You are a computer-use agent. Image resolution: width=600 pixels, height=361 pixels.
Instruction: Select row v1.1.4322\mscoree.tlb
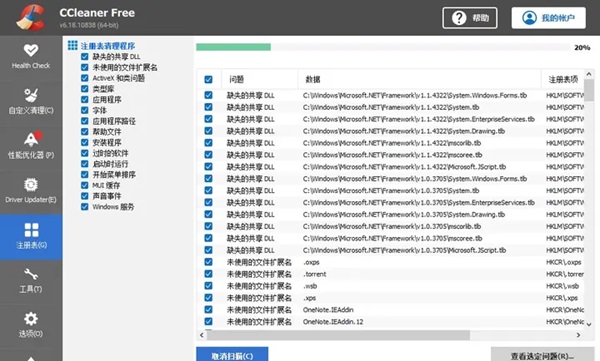[391, 155]
